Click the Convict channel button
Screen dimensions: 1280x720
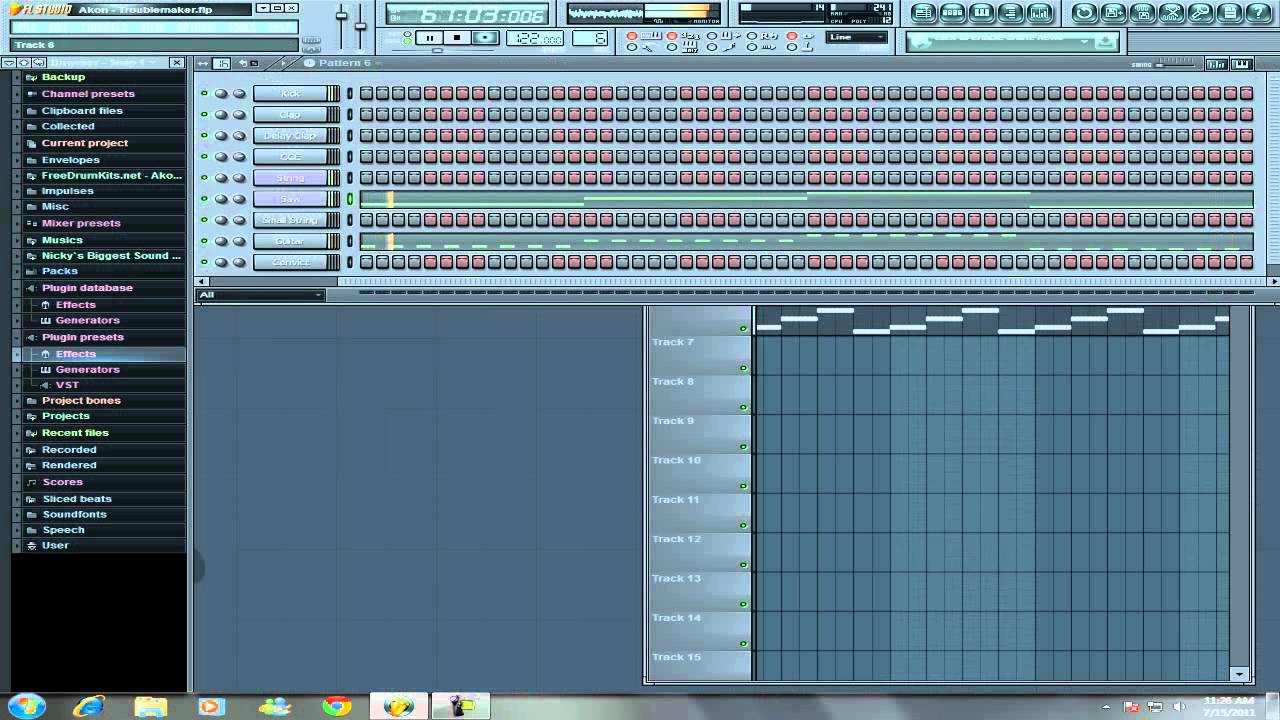pos(290,262)
